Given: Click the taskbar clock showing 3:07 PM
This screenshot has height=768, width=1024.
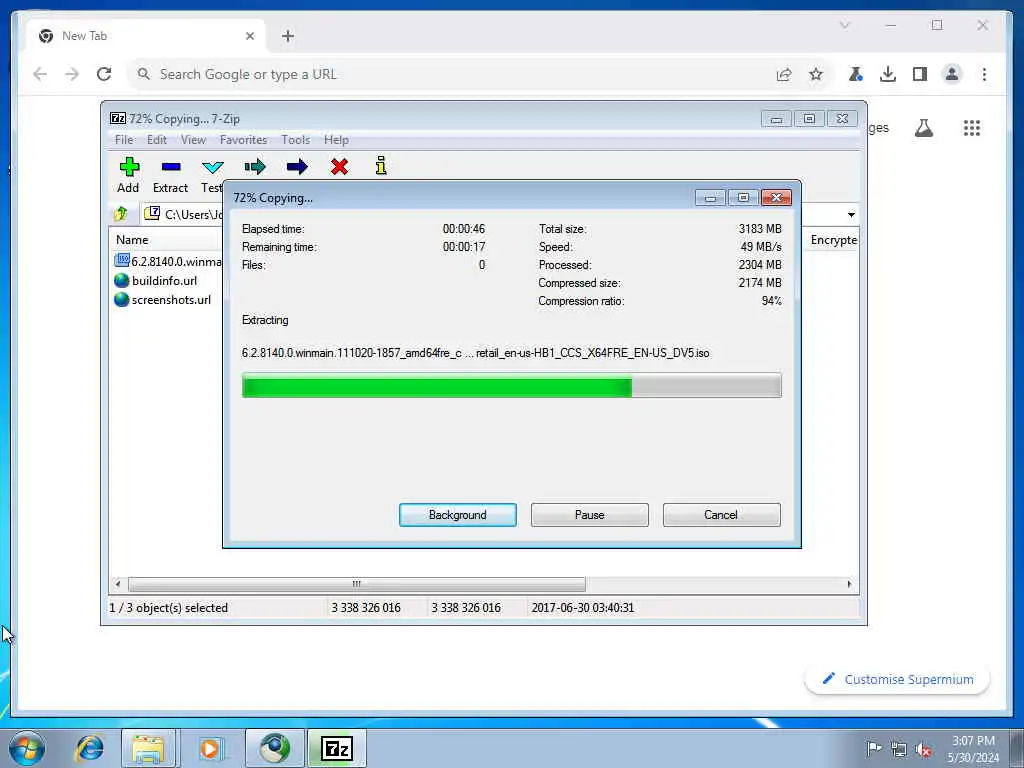Looking at the screenshot, I should pyautogui.click(x=973, y=749).
